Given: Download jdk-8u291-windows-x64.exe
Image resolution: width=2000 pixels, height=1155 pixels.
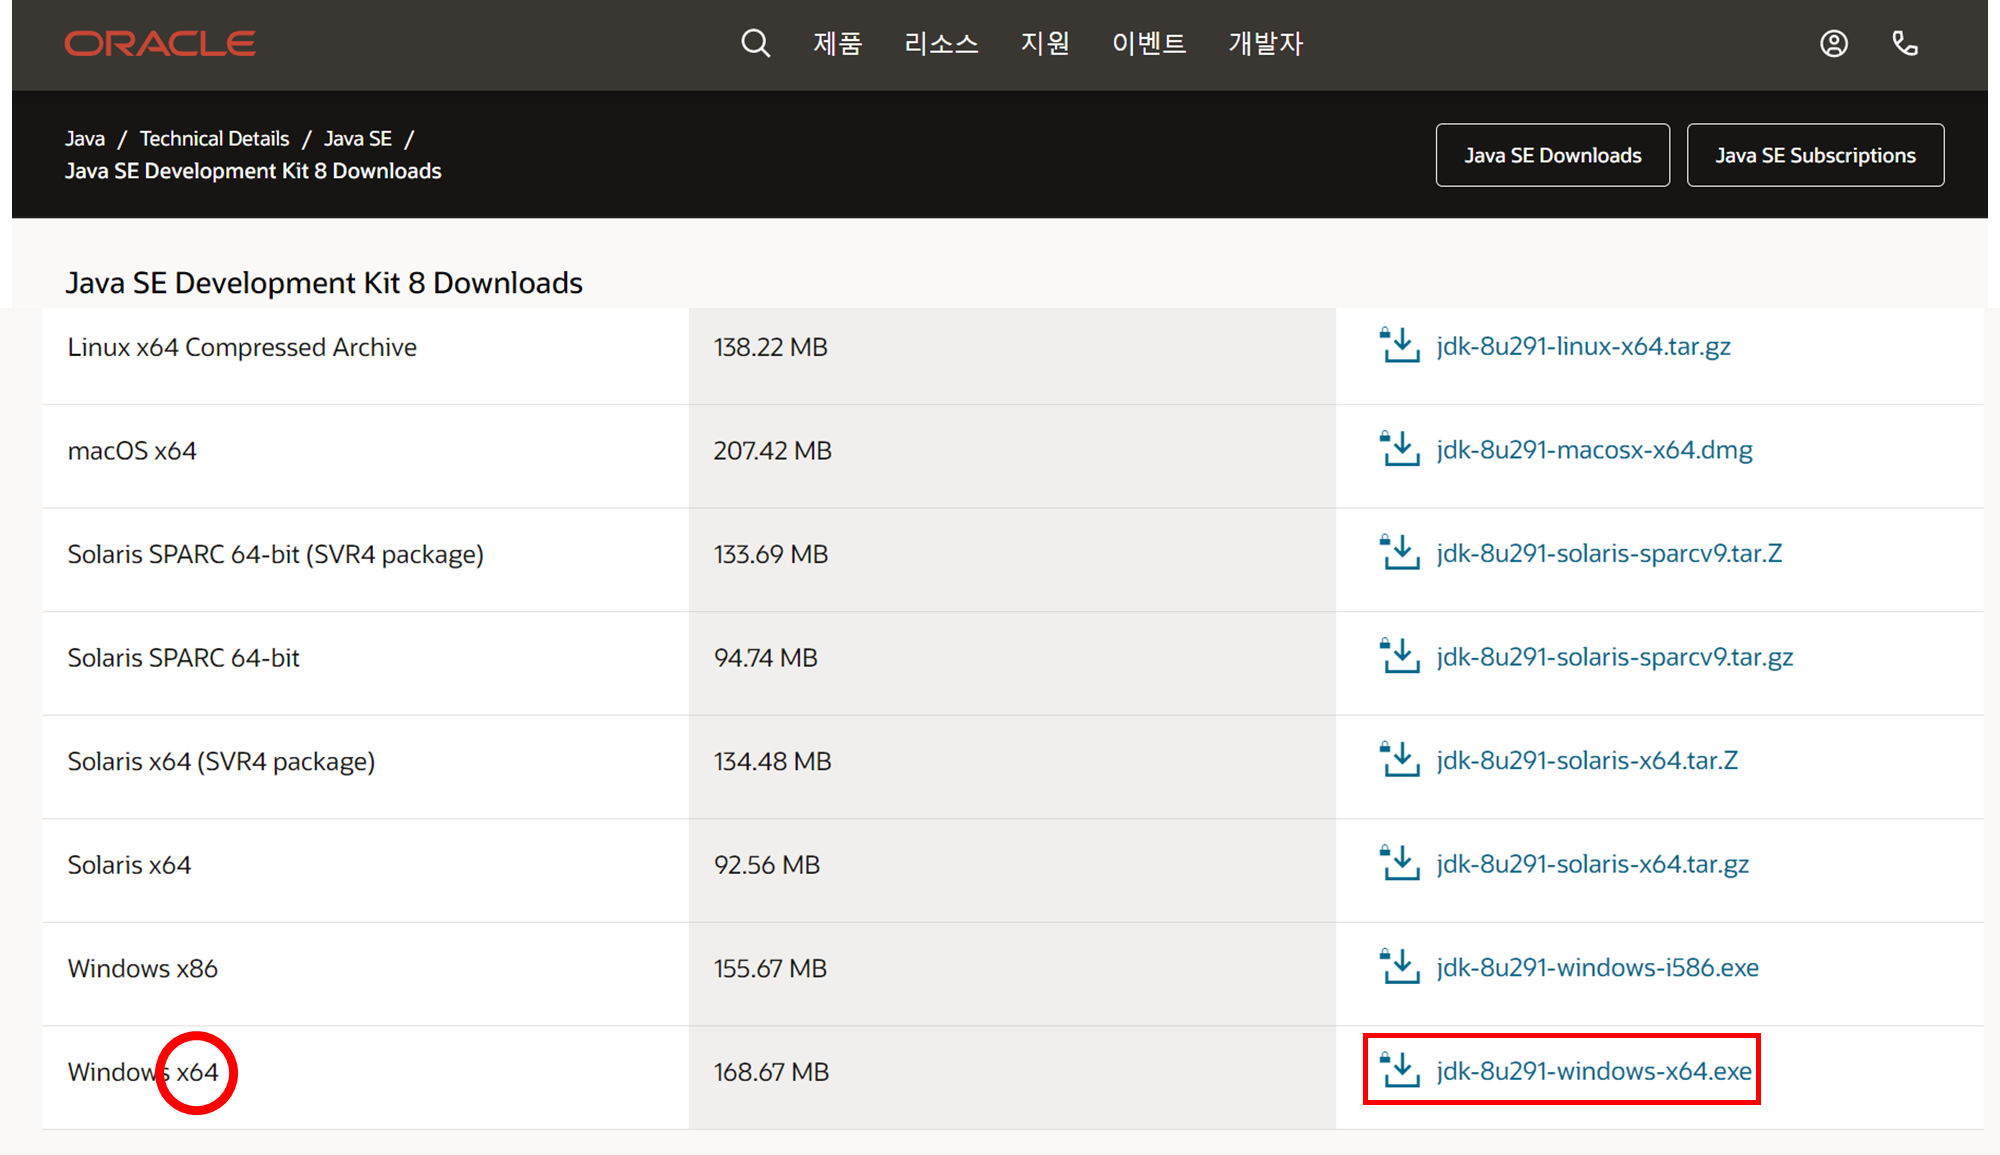Looking at the screenshot, I should 1594,1071.
